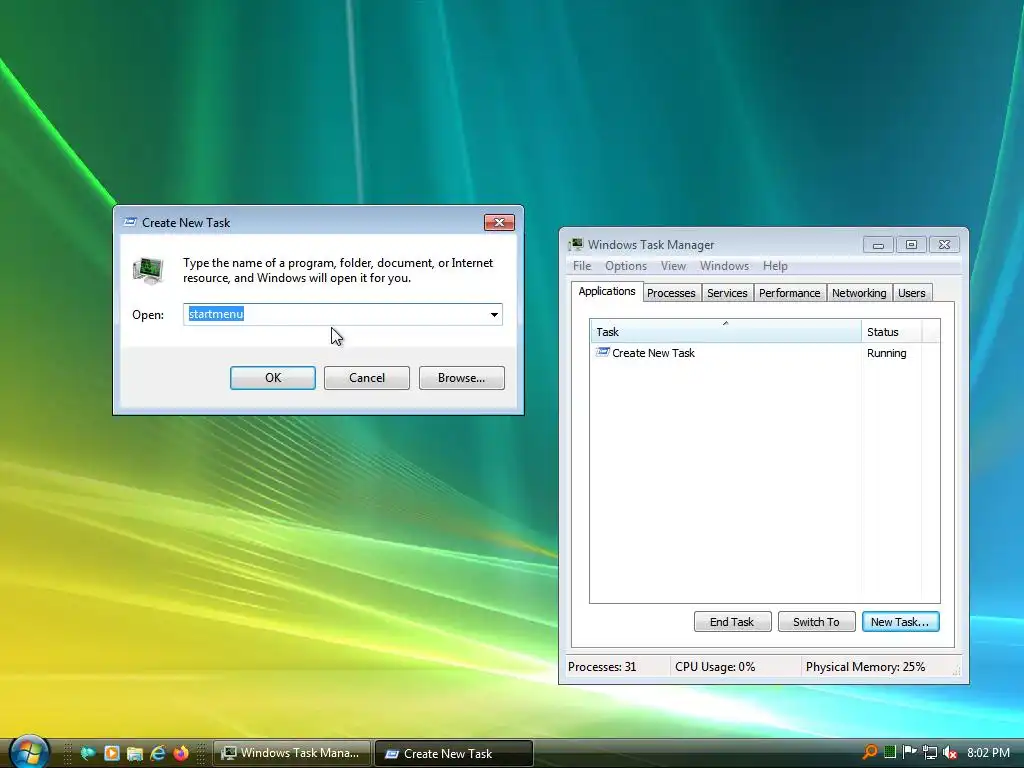The height and width of the screenshot is (768, 1024).
Task: Open the Help menu in Task Manager
Action: tap(775, 266)
